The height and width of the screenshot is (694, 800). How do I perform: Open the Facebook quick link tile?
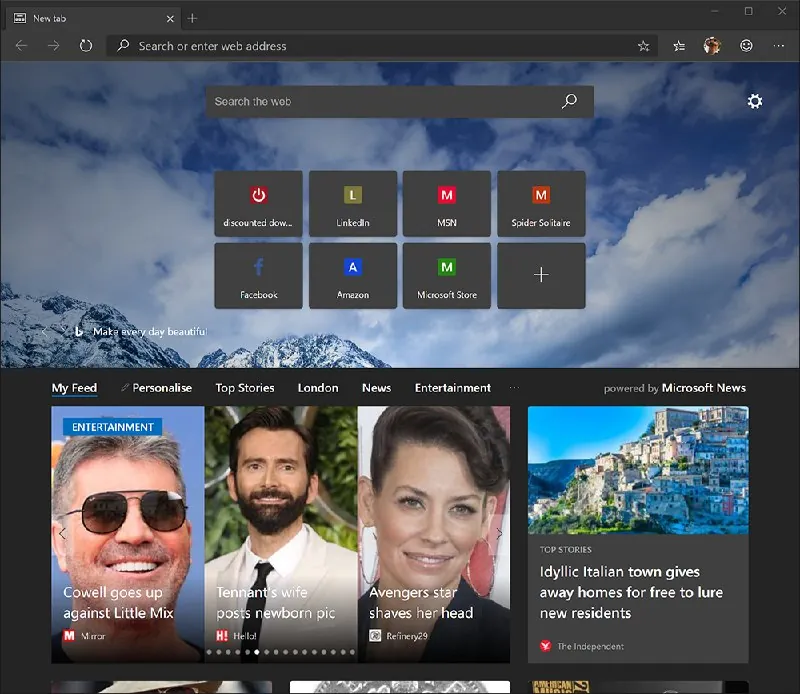click(258, 276)
